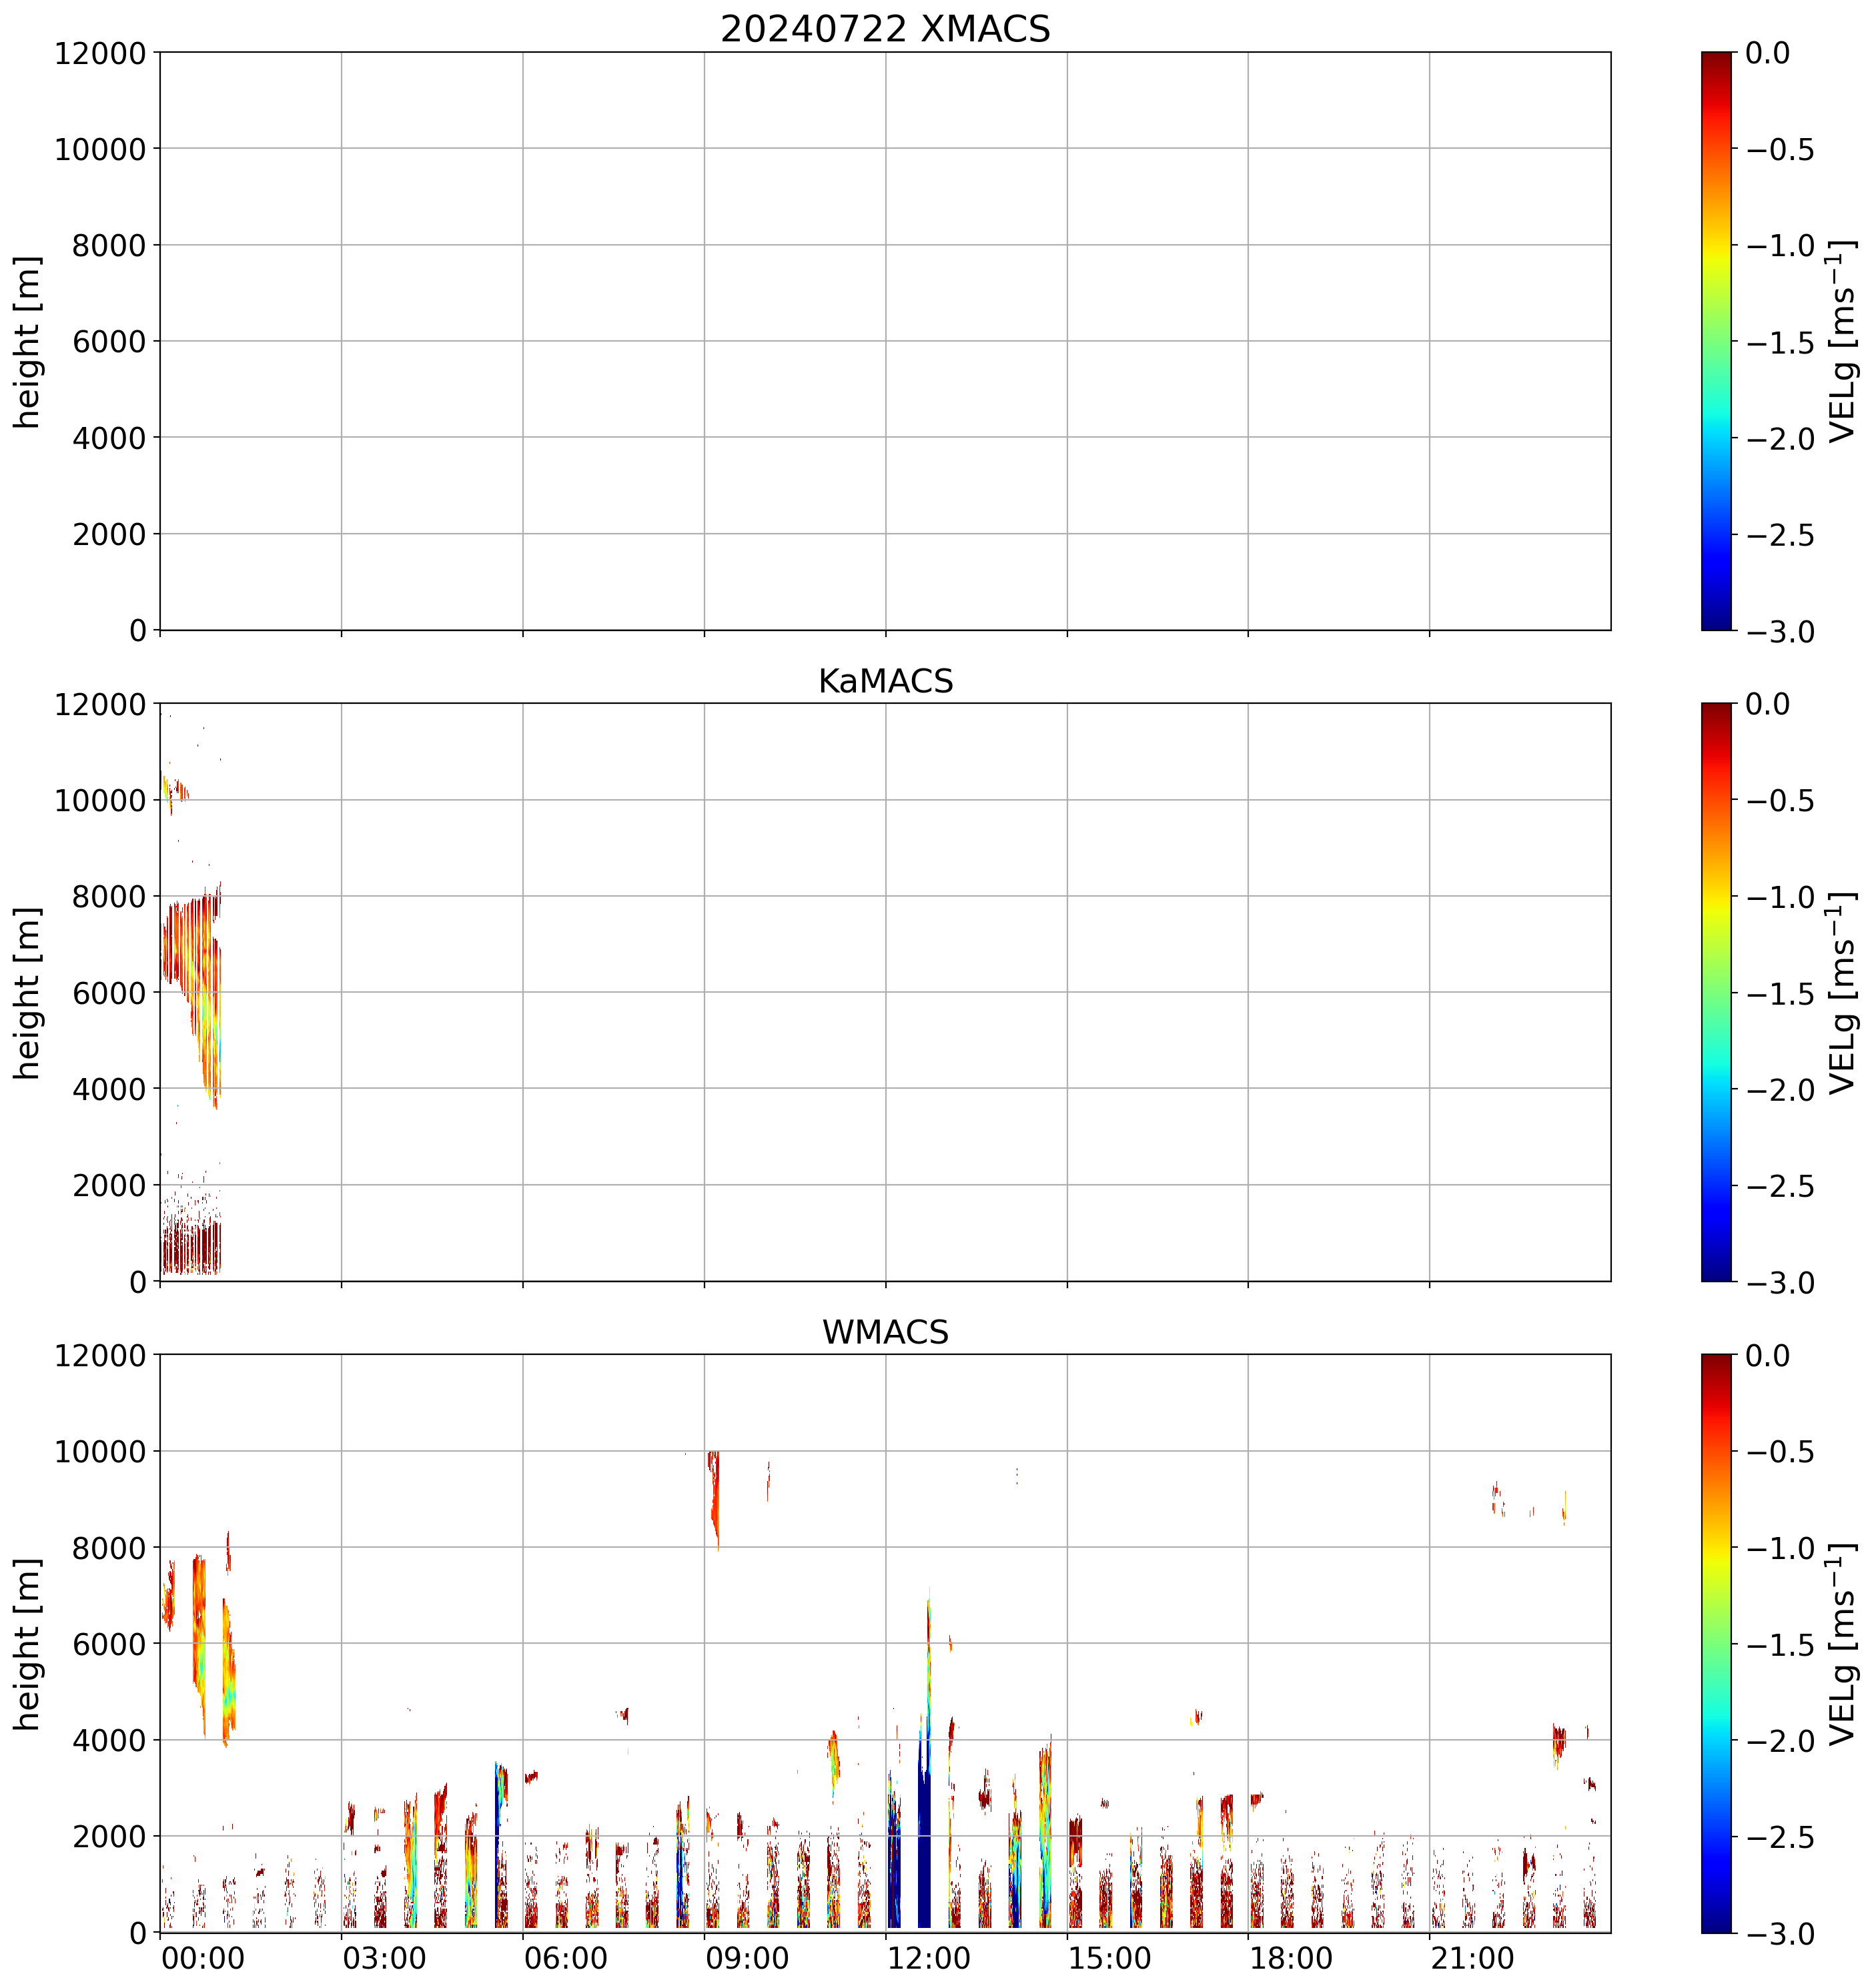Click the top XMACS colorbar
This screenshot has height=1988, width=1876.
(1716, 340)
